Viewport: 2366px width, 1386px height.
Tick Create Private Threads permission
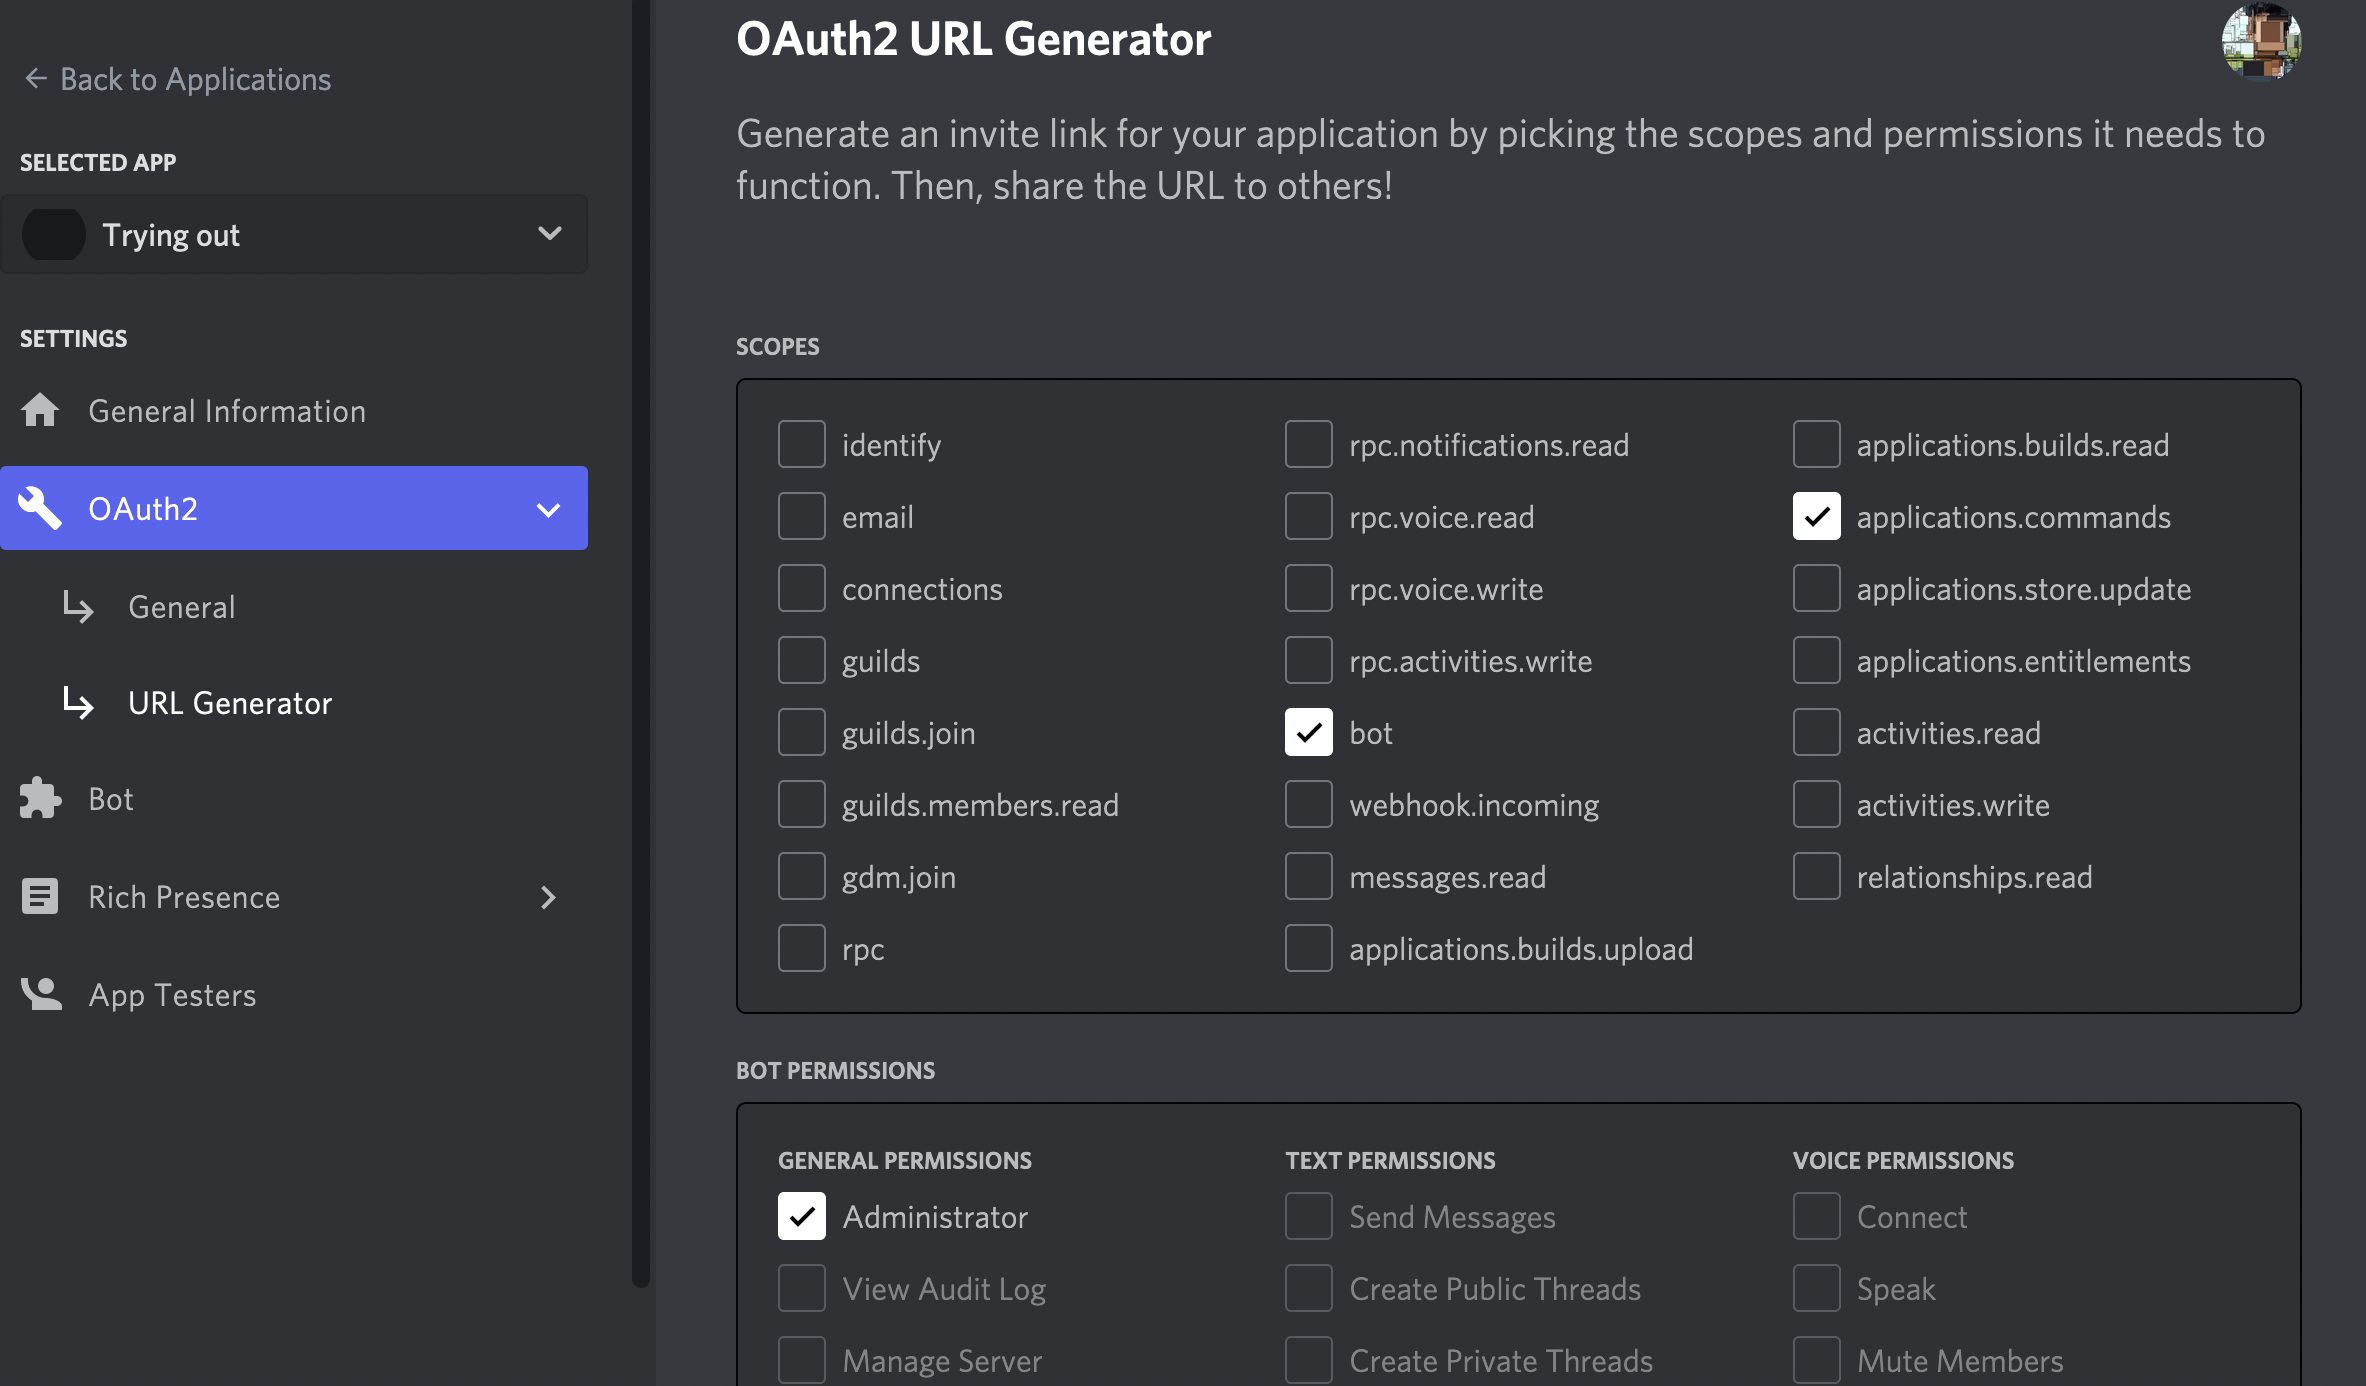coord(1309,1360)
